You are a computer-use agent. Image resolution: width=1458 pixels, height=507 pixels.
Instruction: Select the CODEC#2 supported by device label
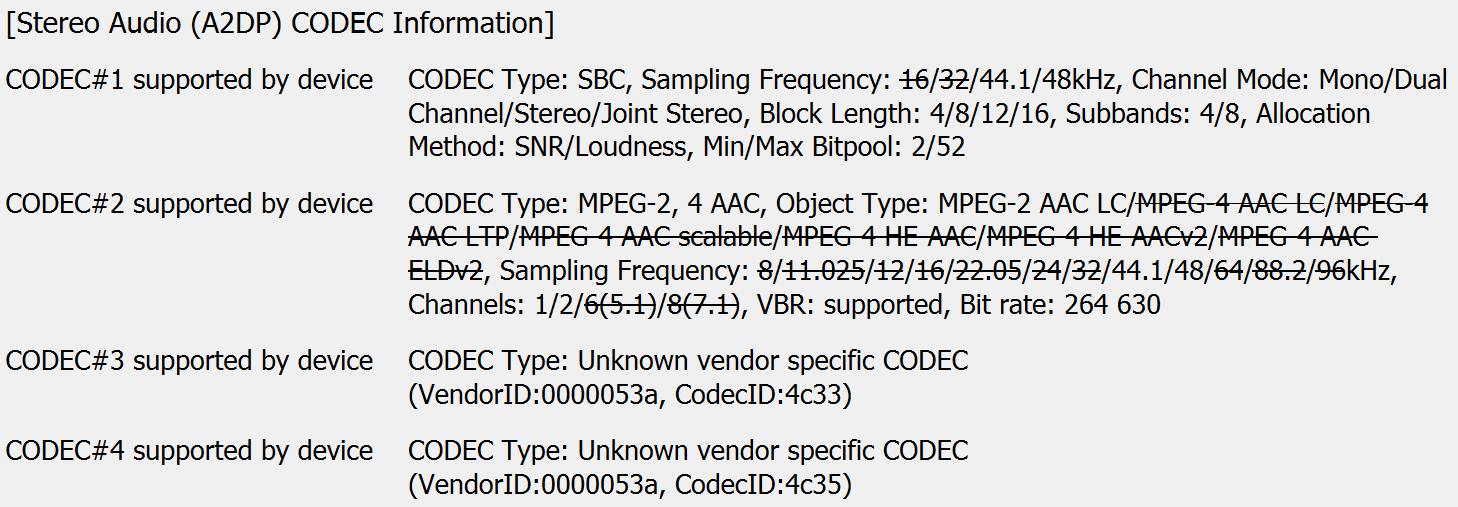point(190,204)
